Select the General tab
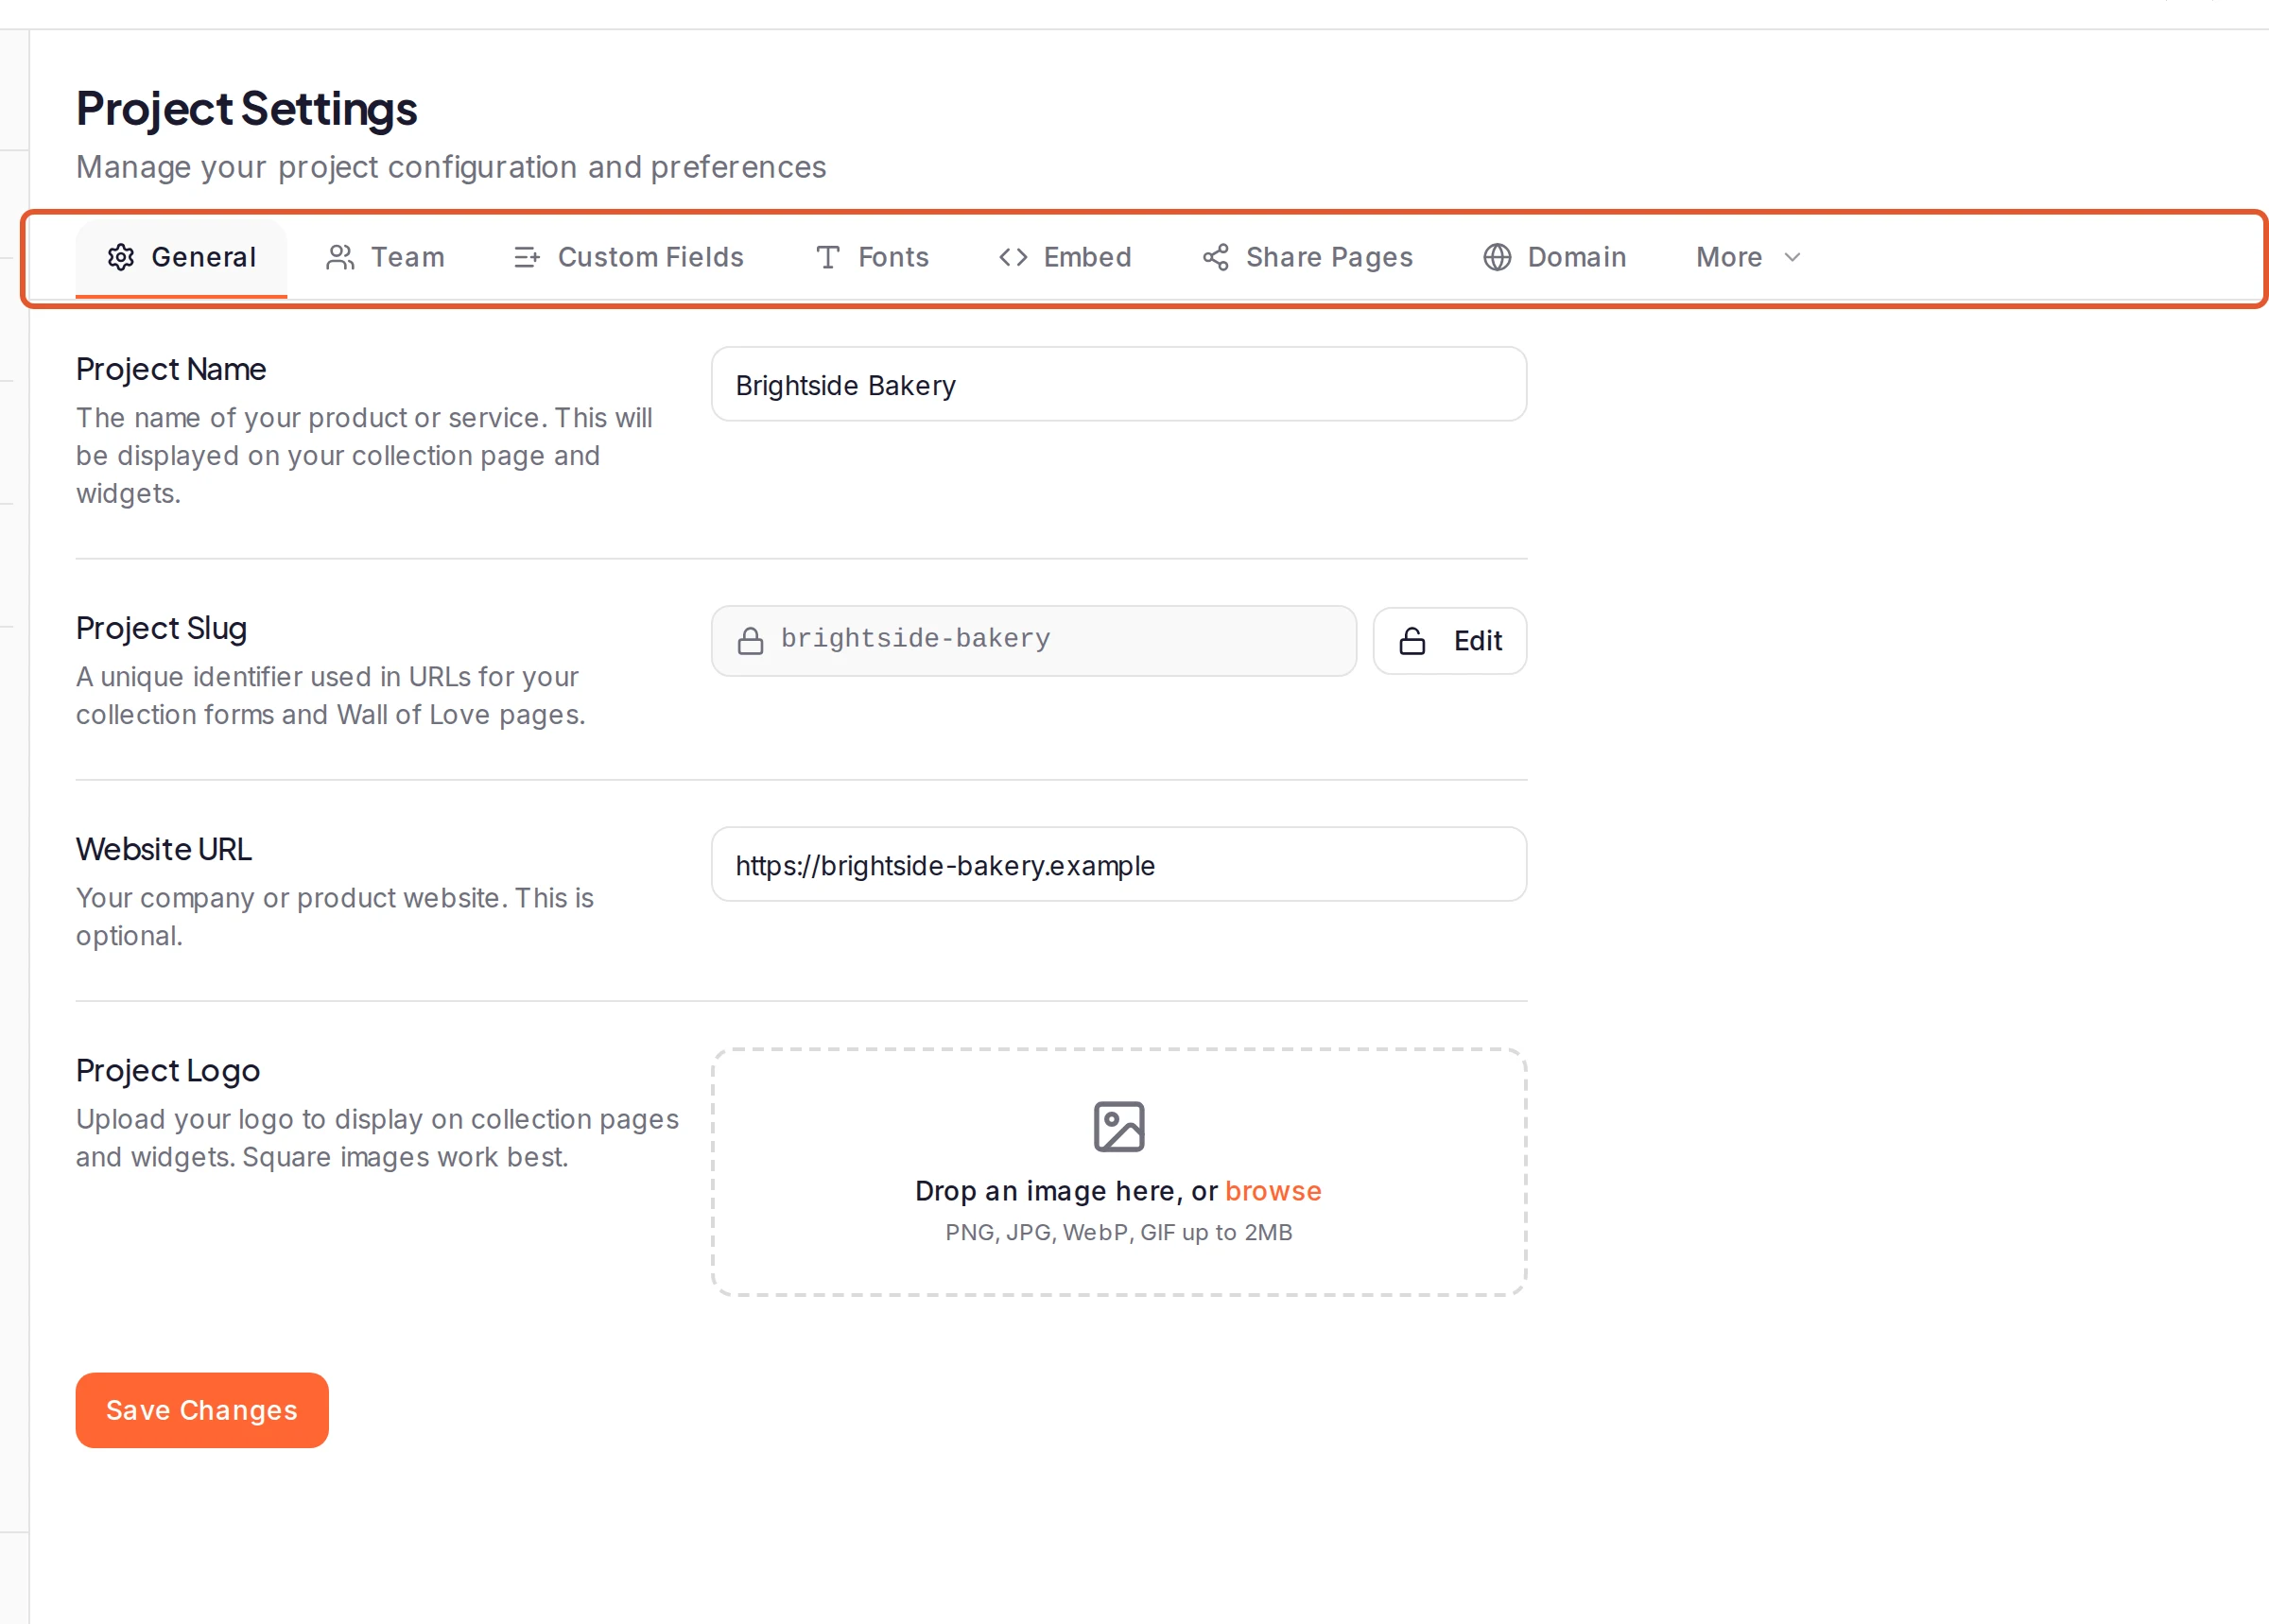The width and height of the screenshot is (2269, 1624). point(181,257)
